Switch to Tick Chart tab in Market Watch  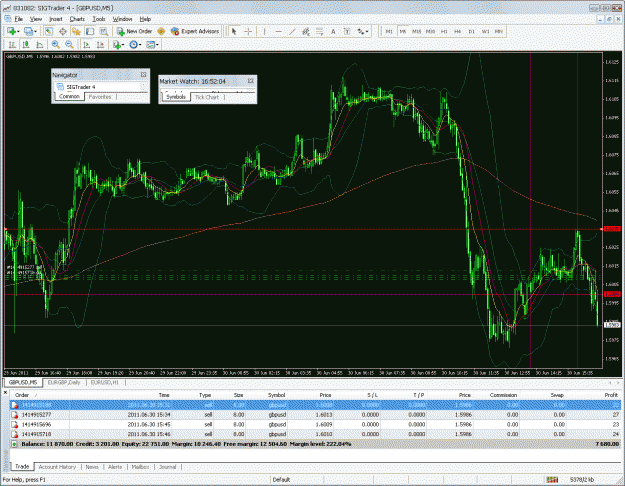pos(206,97)
